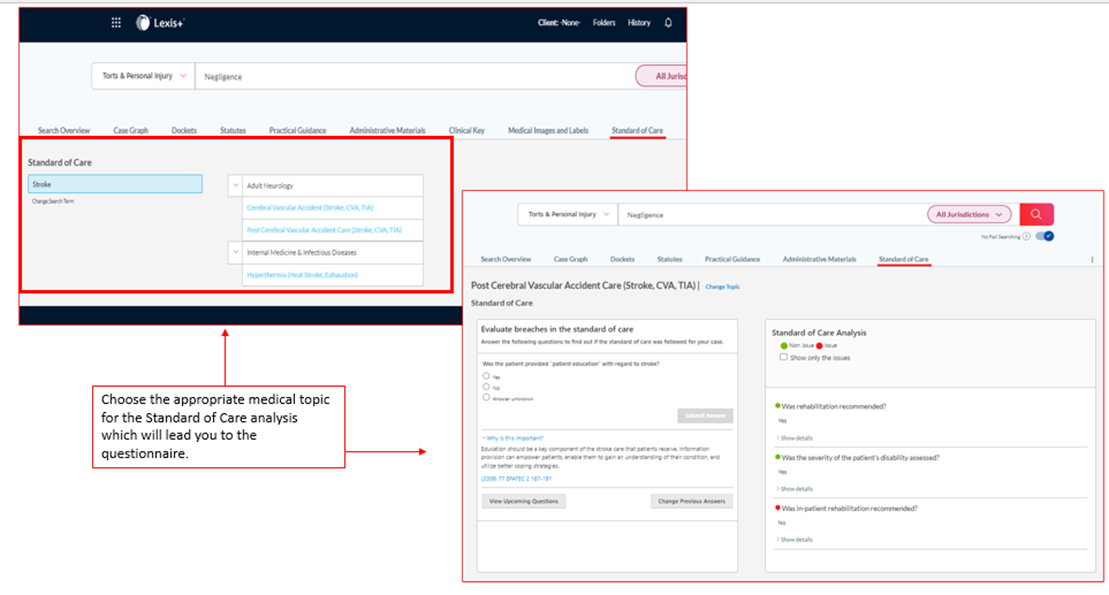Open the All Jurisdictions dropdown in right window
This screenshot has width=1109, height=595.
tap(969, 214)
